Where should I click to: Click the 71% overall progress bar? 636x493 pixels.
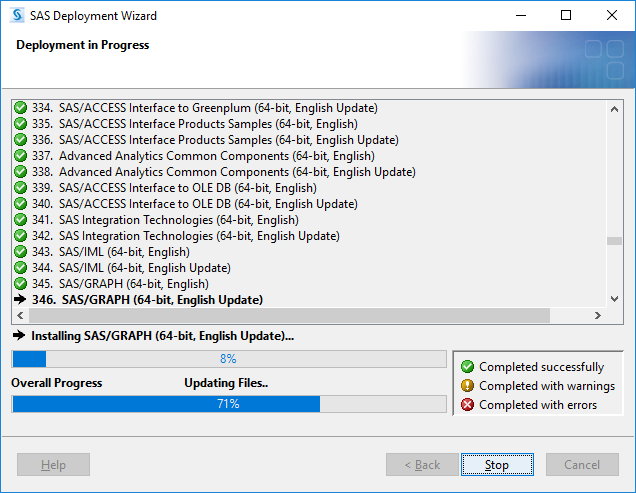click(x=229, y=404)
